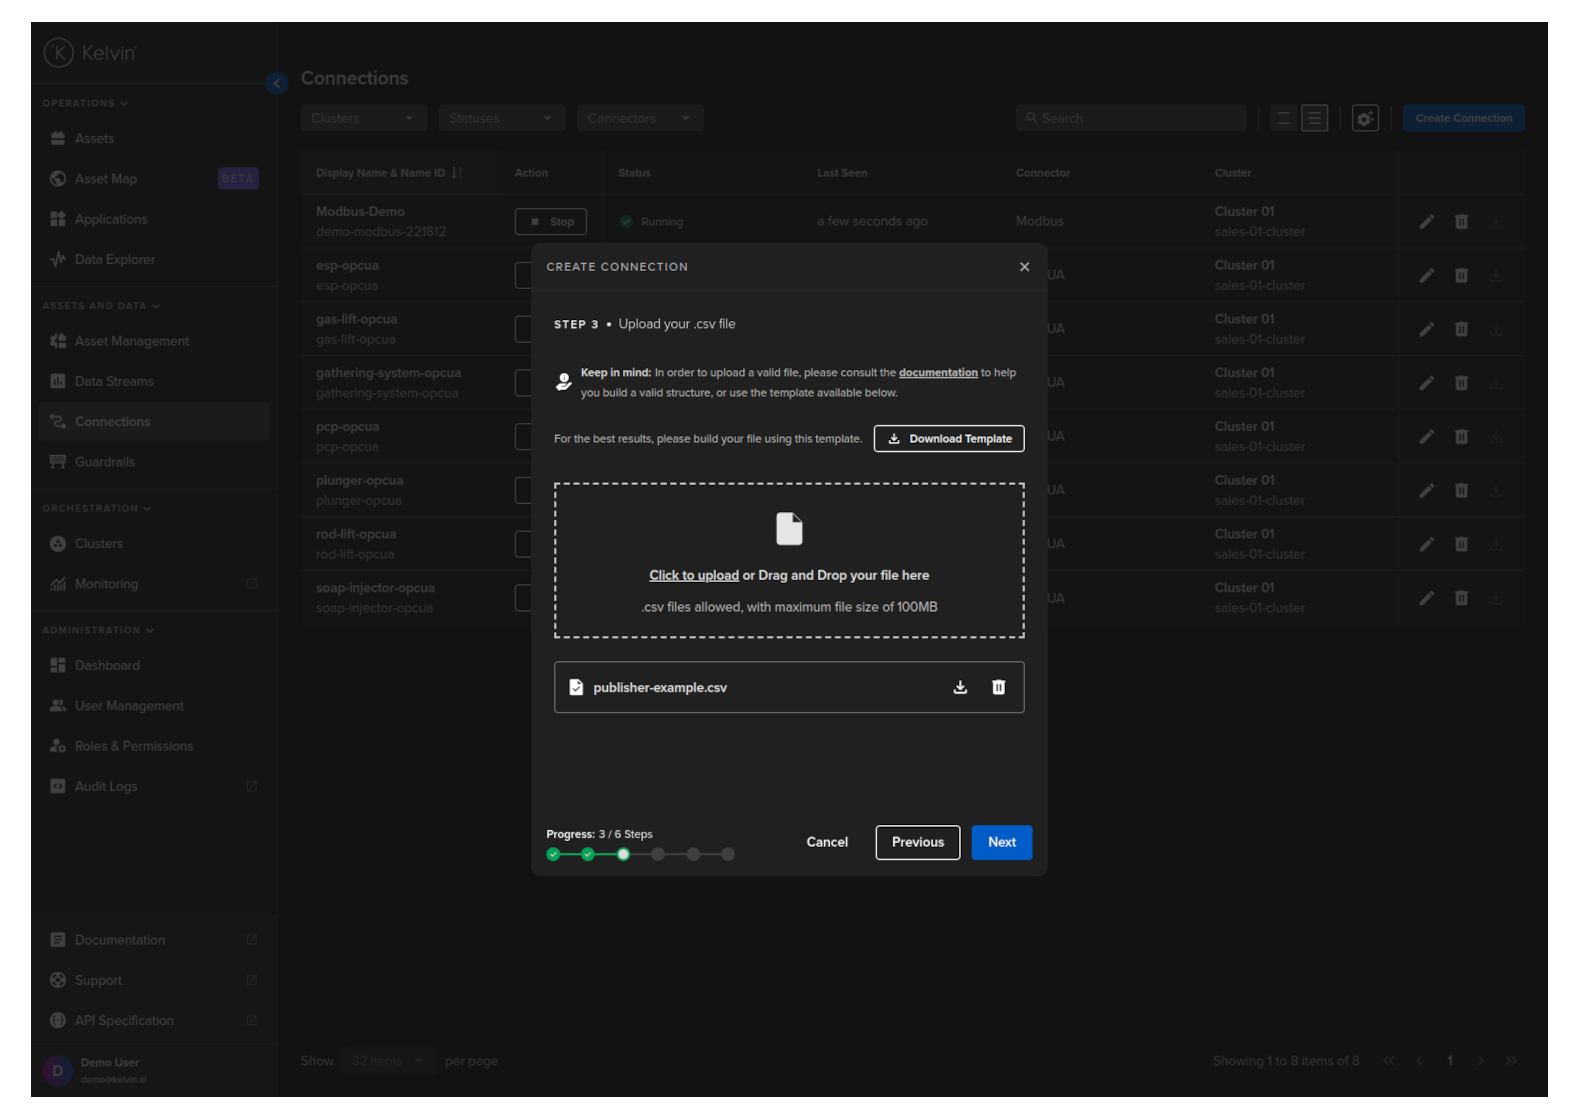Viewport: 1580px width, 1120px height.
Task: Click to upload link in drop zone
Action: point(693,575)
